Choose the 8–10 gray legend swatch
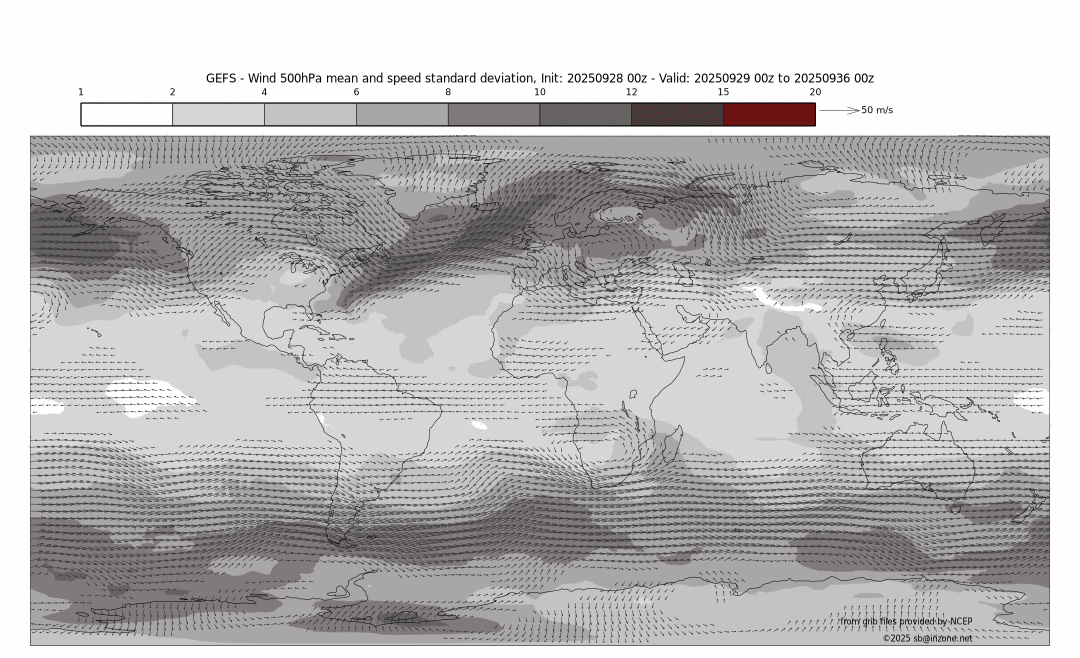 coord(493,114)
